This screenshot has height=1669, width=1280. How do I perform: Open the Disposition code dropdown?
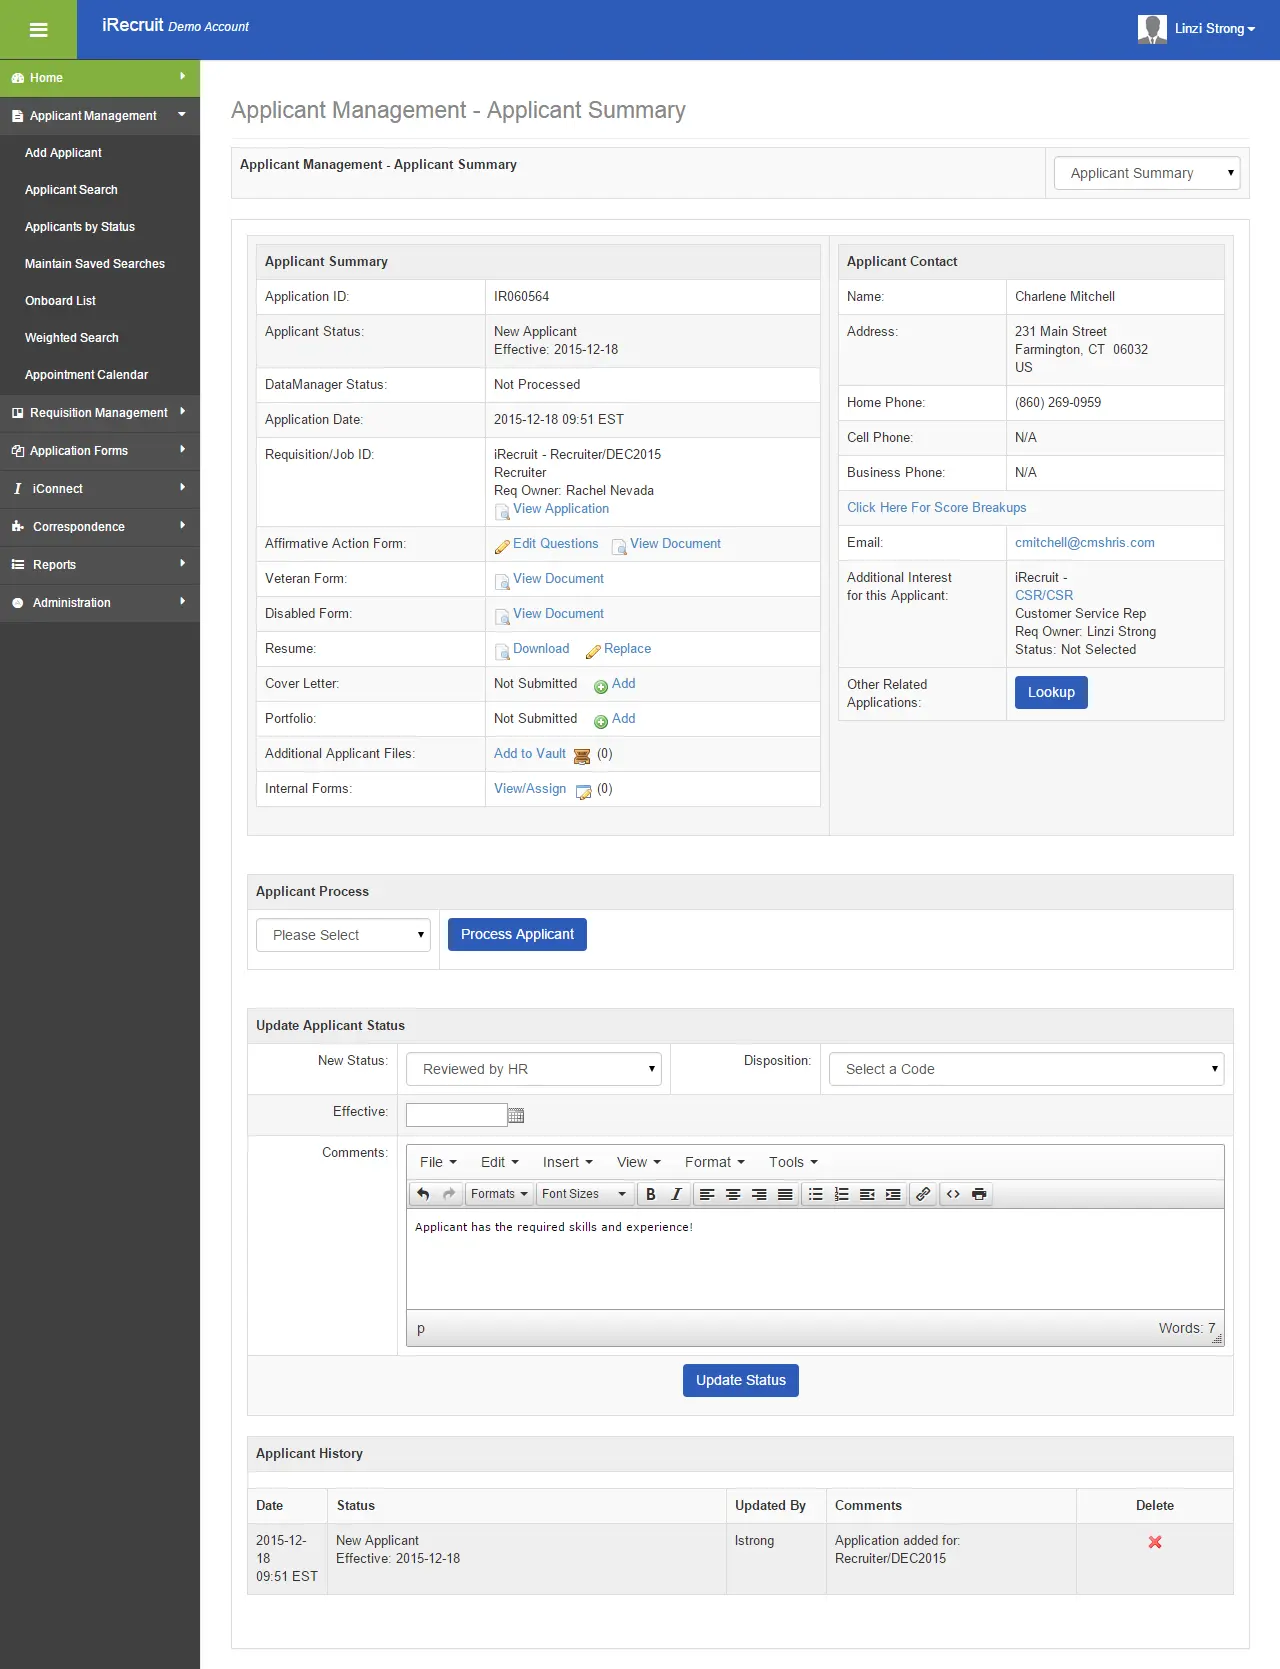click(x=1026, y=1069)
